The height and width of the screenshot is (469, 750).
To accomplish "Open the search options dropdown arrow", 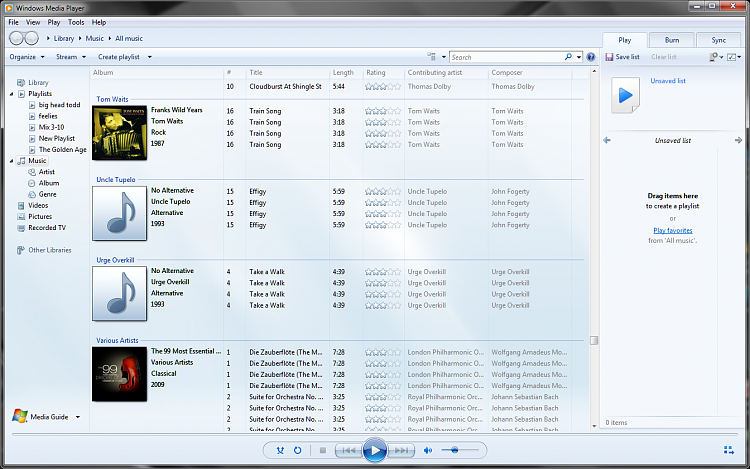I will point(579,57).
